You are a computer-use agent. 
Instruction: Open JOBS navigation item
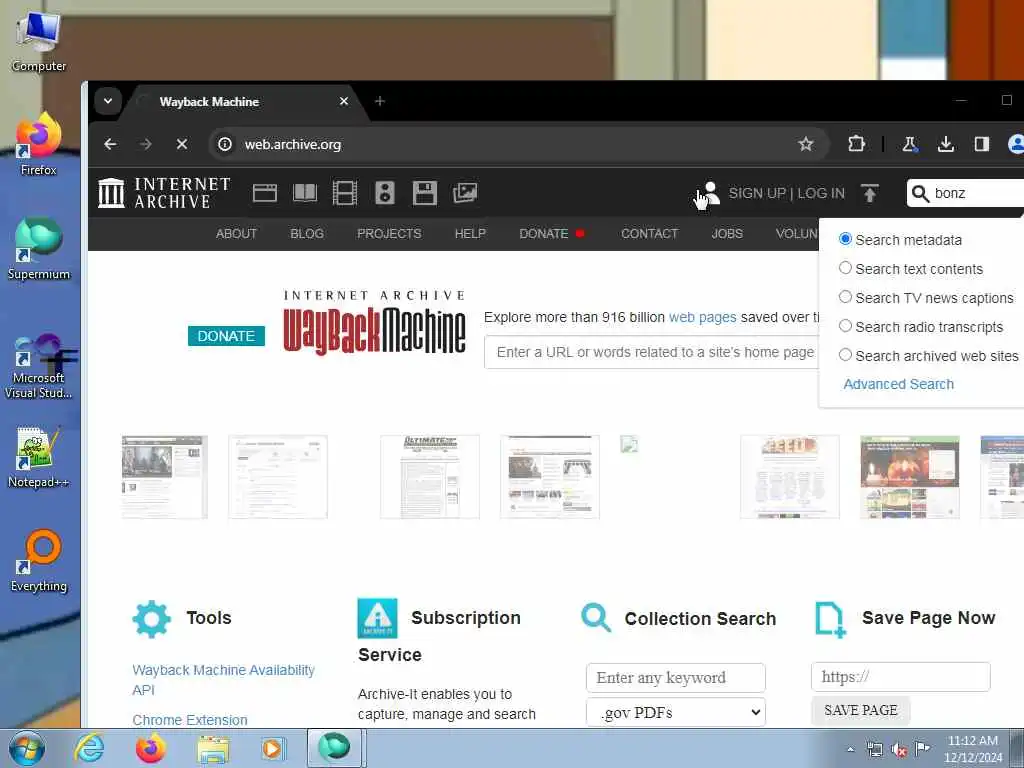click(x=727, y=233)
